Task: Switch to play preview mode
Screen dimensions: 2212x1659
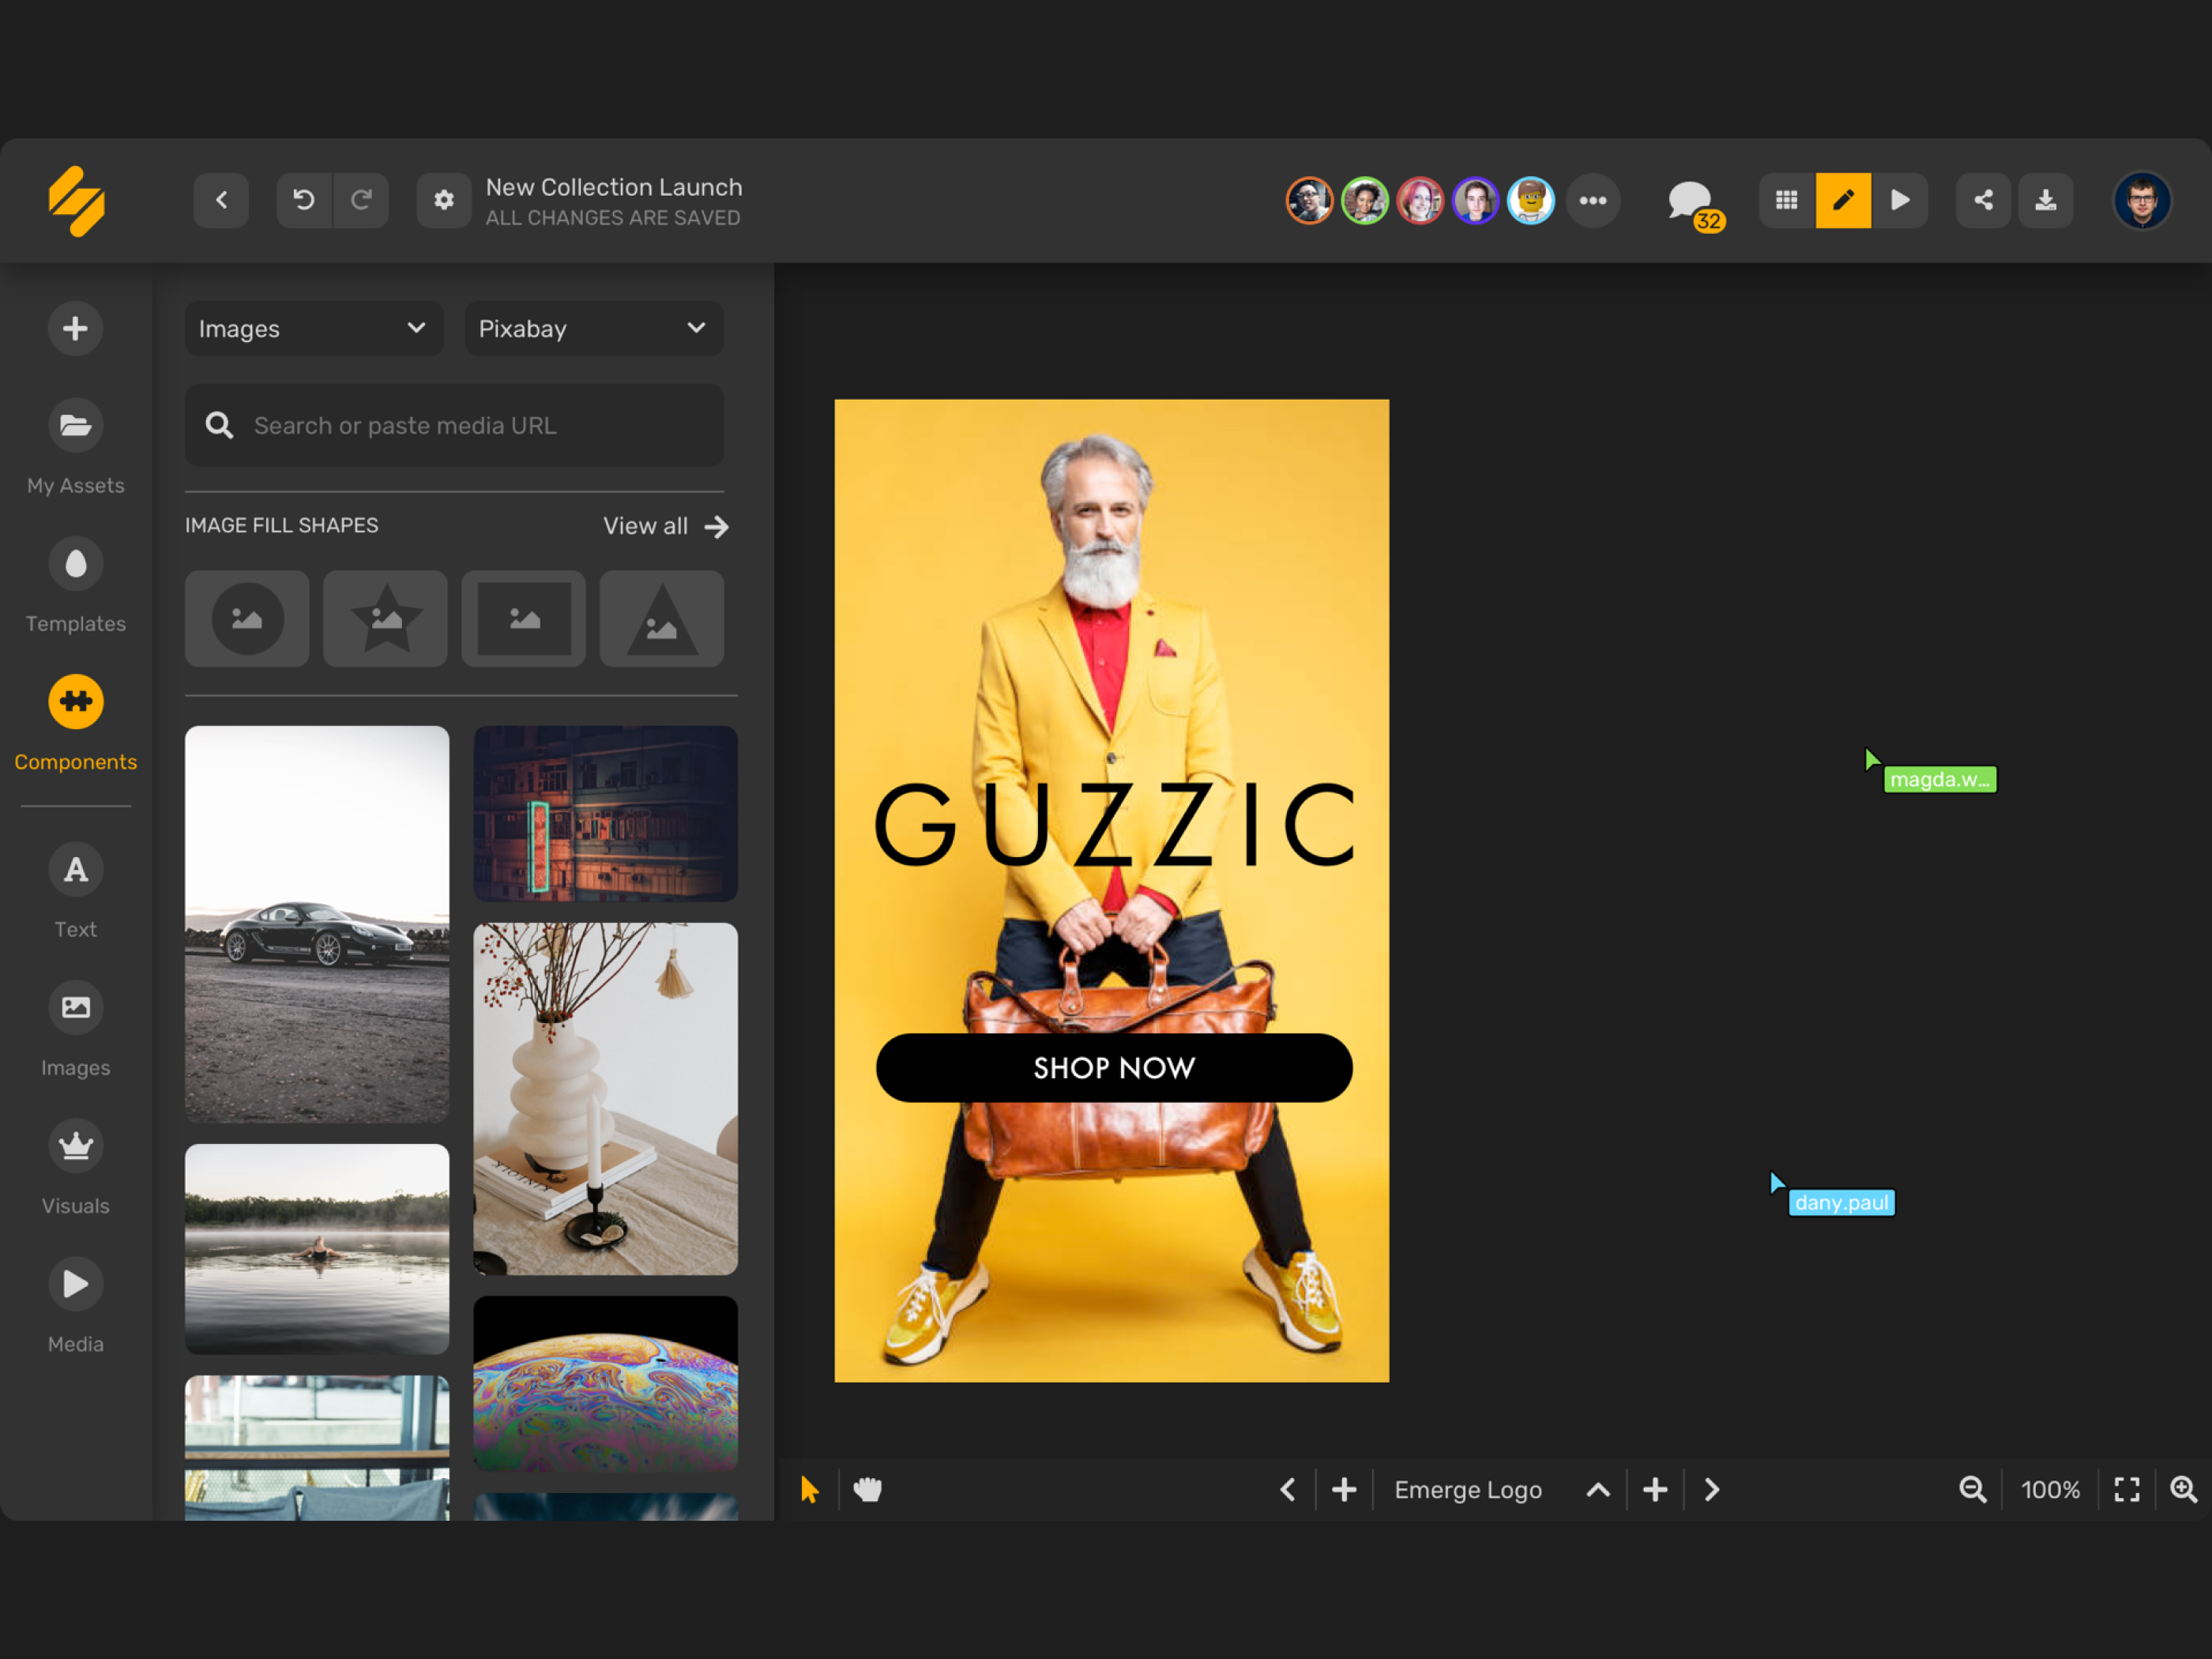Action: (1900, 200)
